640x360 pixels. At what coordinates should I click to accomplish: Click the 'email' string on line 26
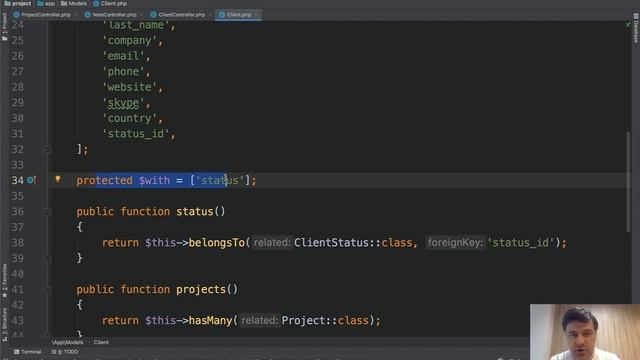click(123, 56)
